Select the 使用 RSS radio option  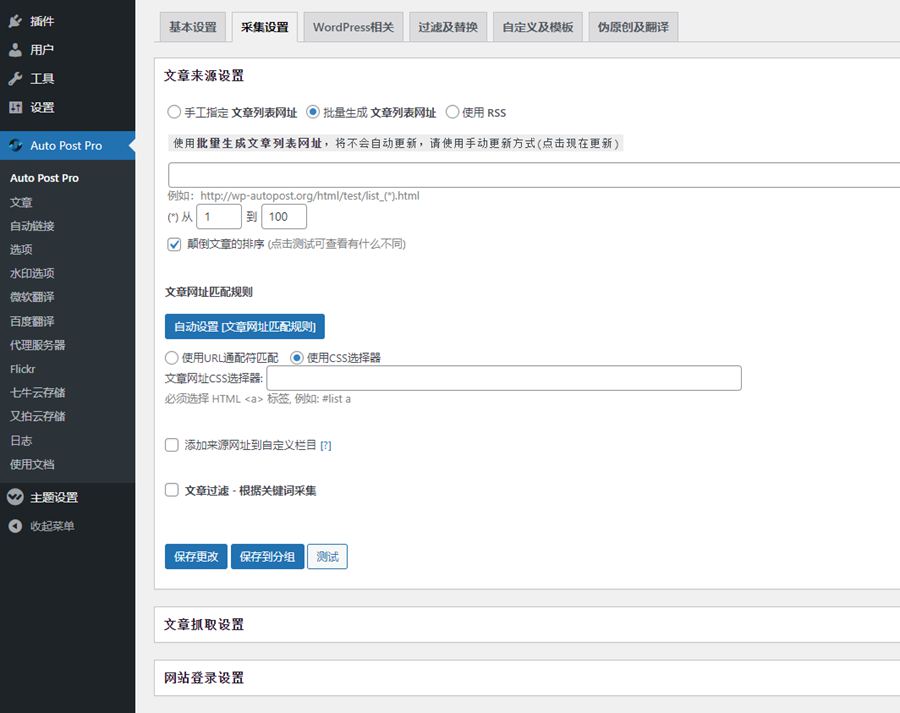pyautogui.click(x=452, y=113)
